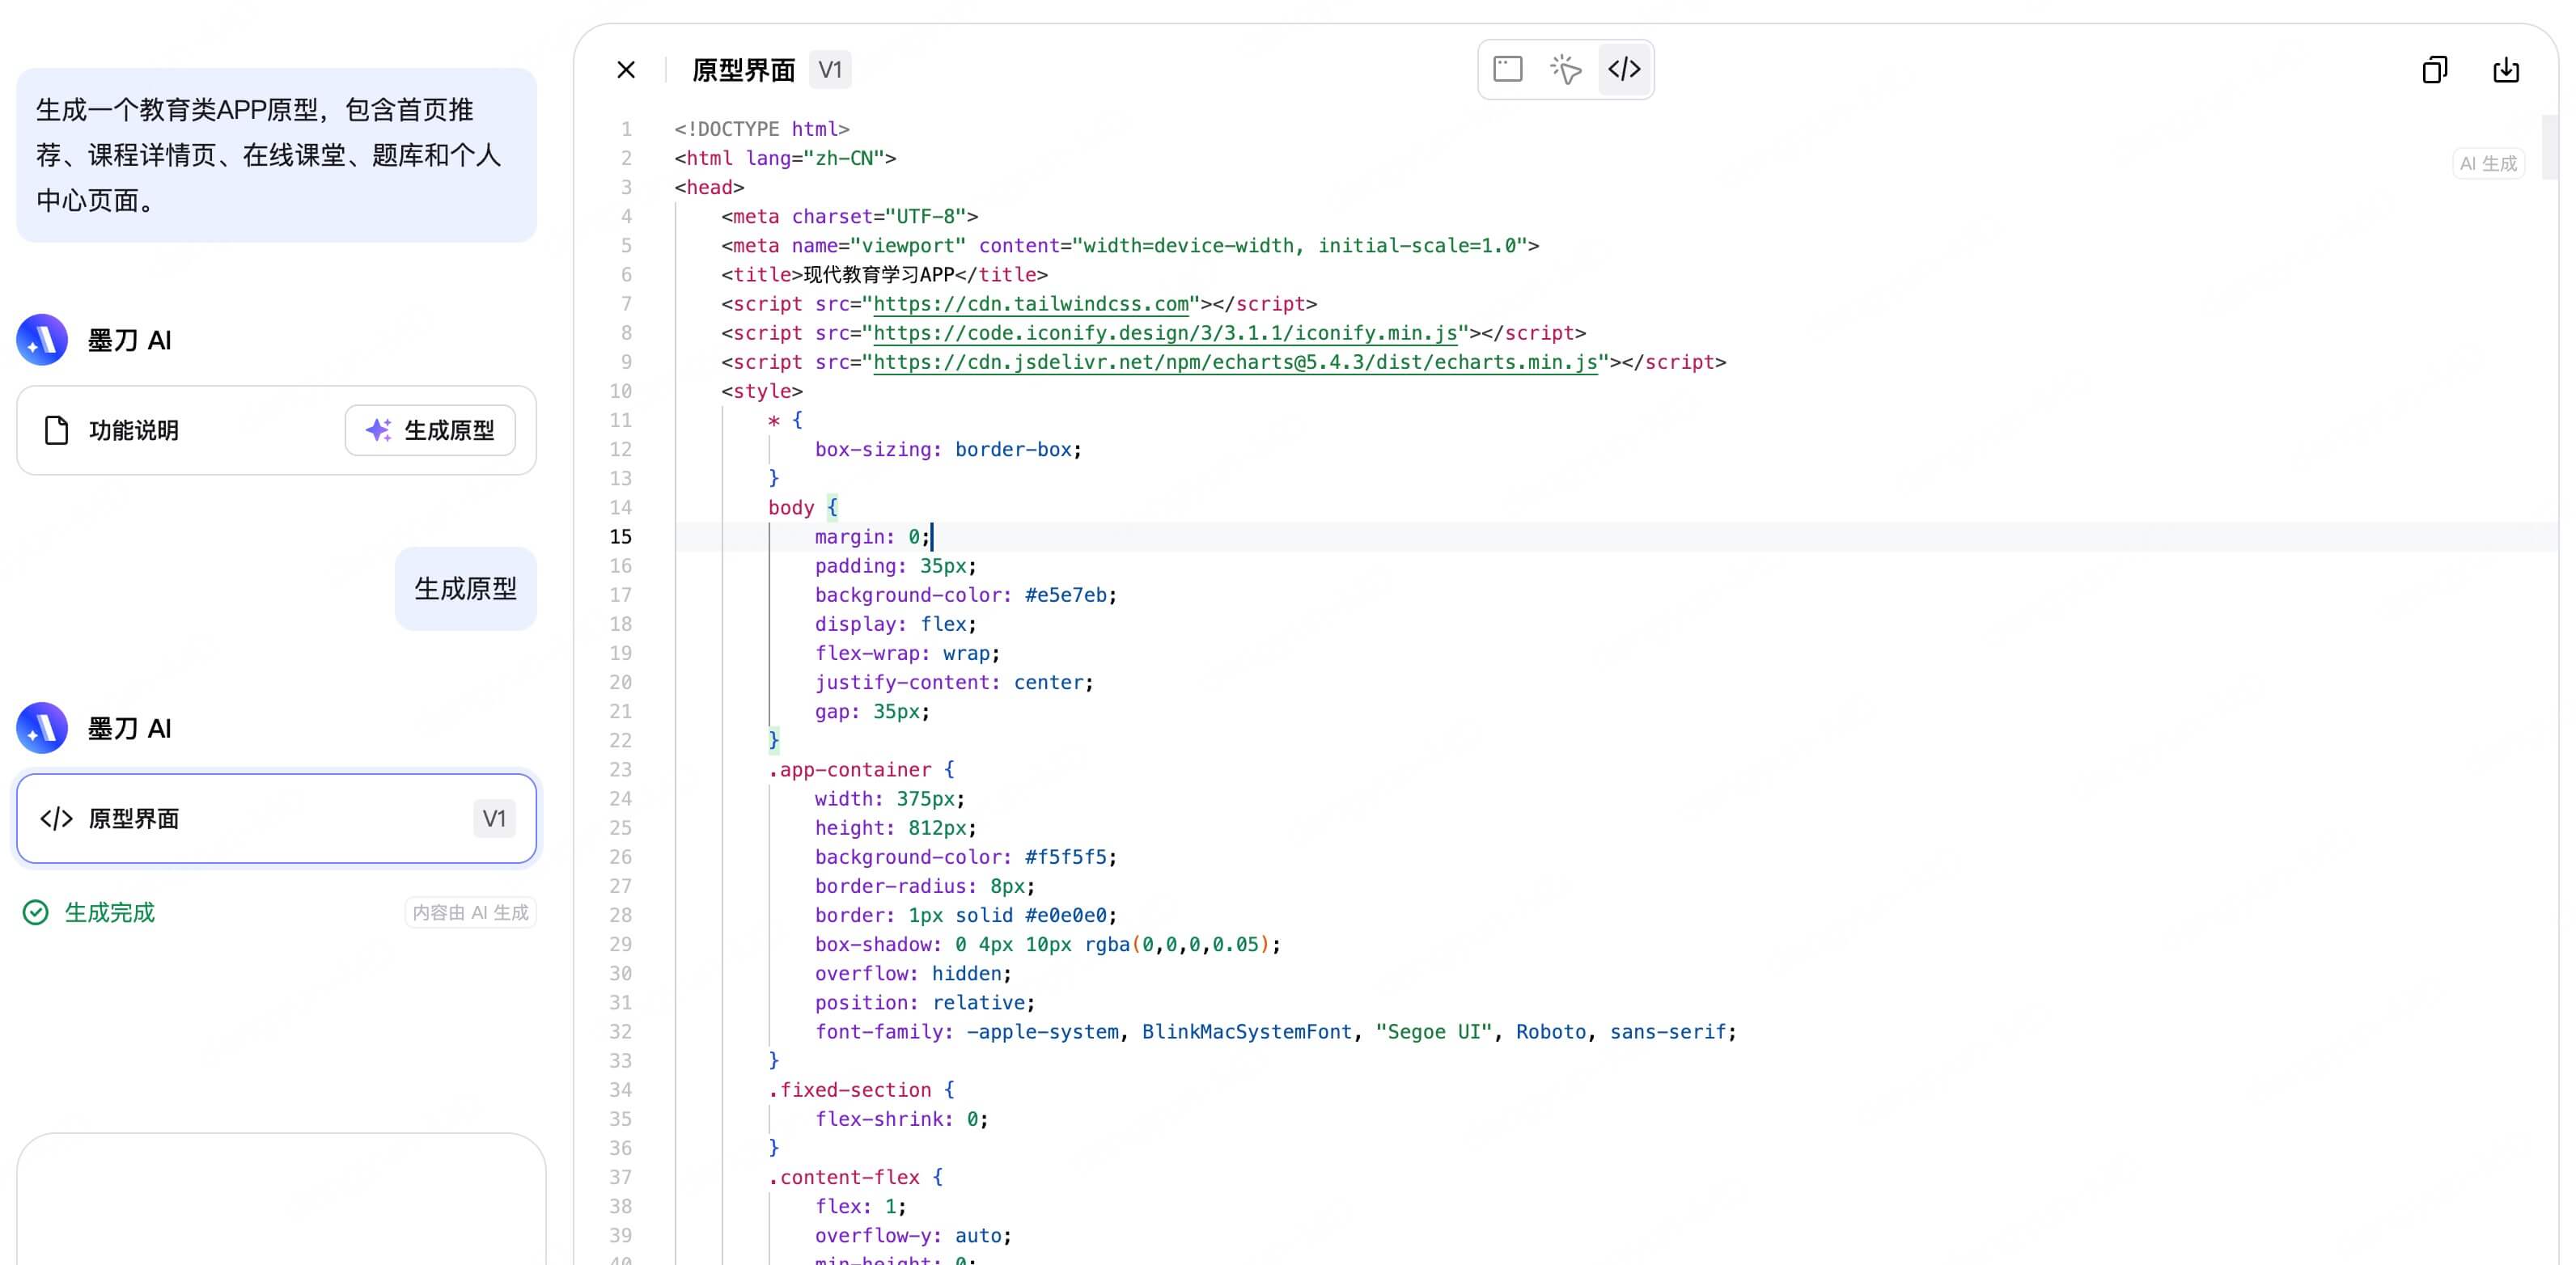
Task: Click the editor vertical scrollbar
Action: coord(2550,148)
